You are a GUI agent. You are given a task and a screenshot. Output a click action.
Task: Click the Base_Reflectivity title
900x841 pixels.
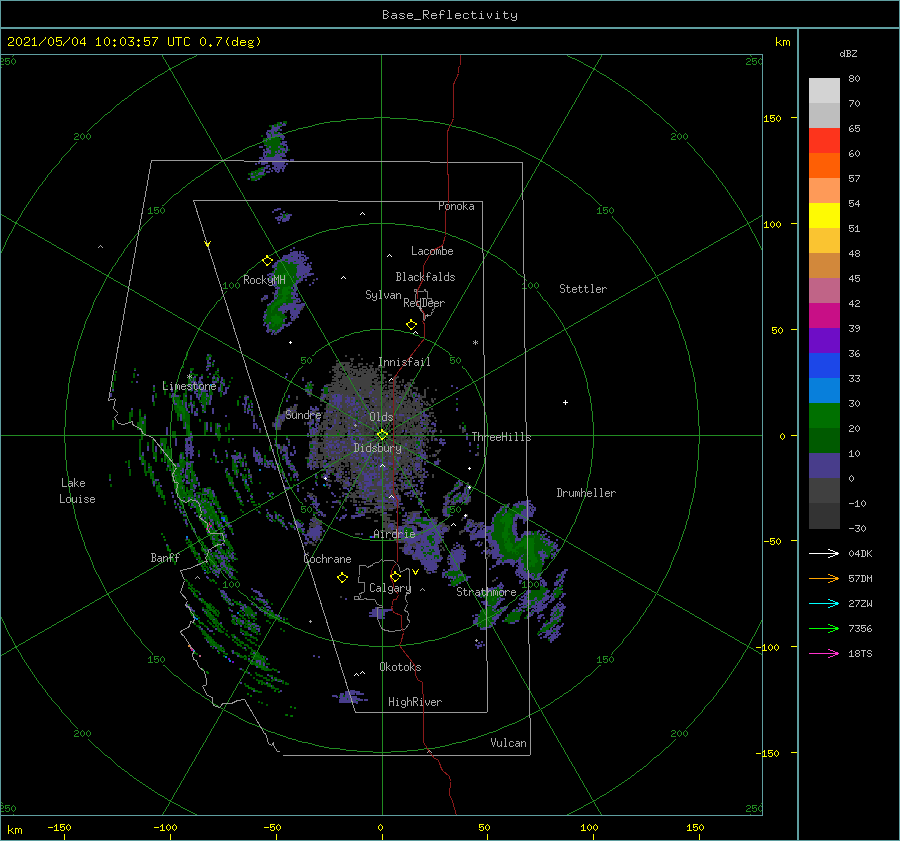450,15
